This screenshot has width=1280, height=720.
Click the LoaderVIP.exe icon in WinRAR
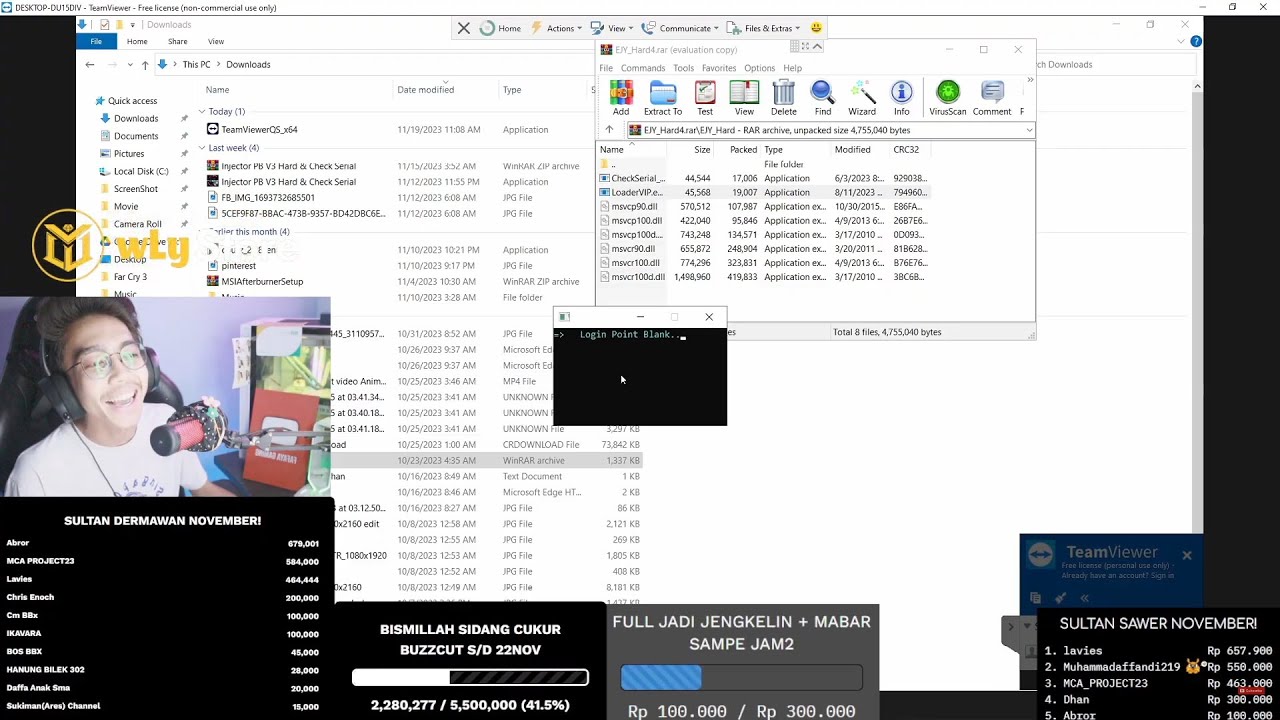pos(604,192)
